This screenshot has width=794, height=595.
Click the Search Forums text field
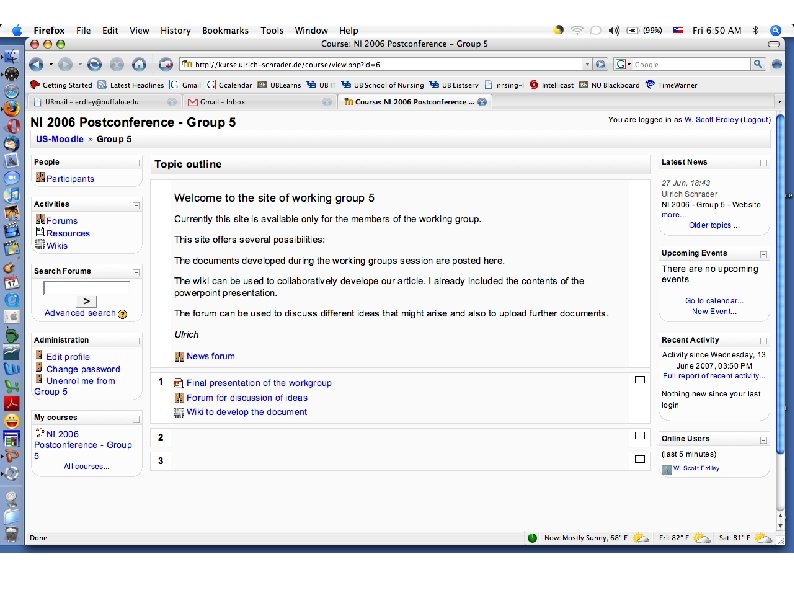pos(87,288)
